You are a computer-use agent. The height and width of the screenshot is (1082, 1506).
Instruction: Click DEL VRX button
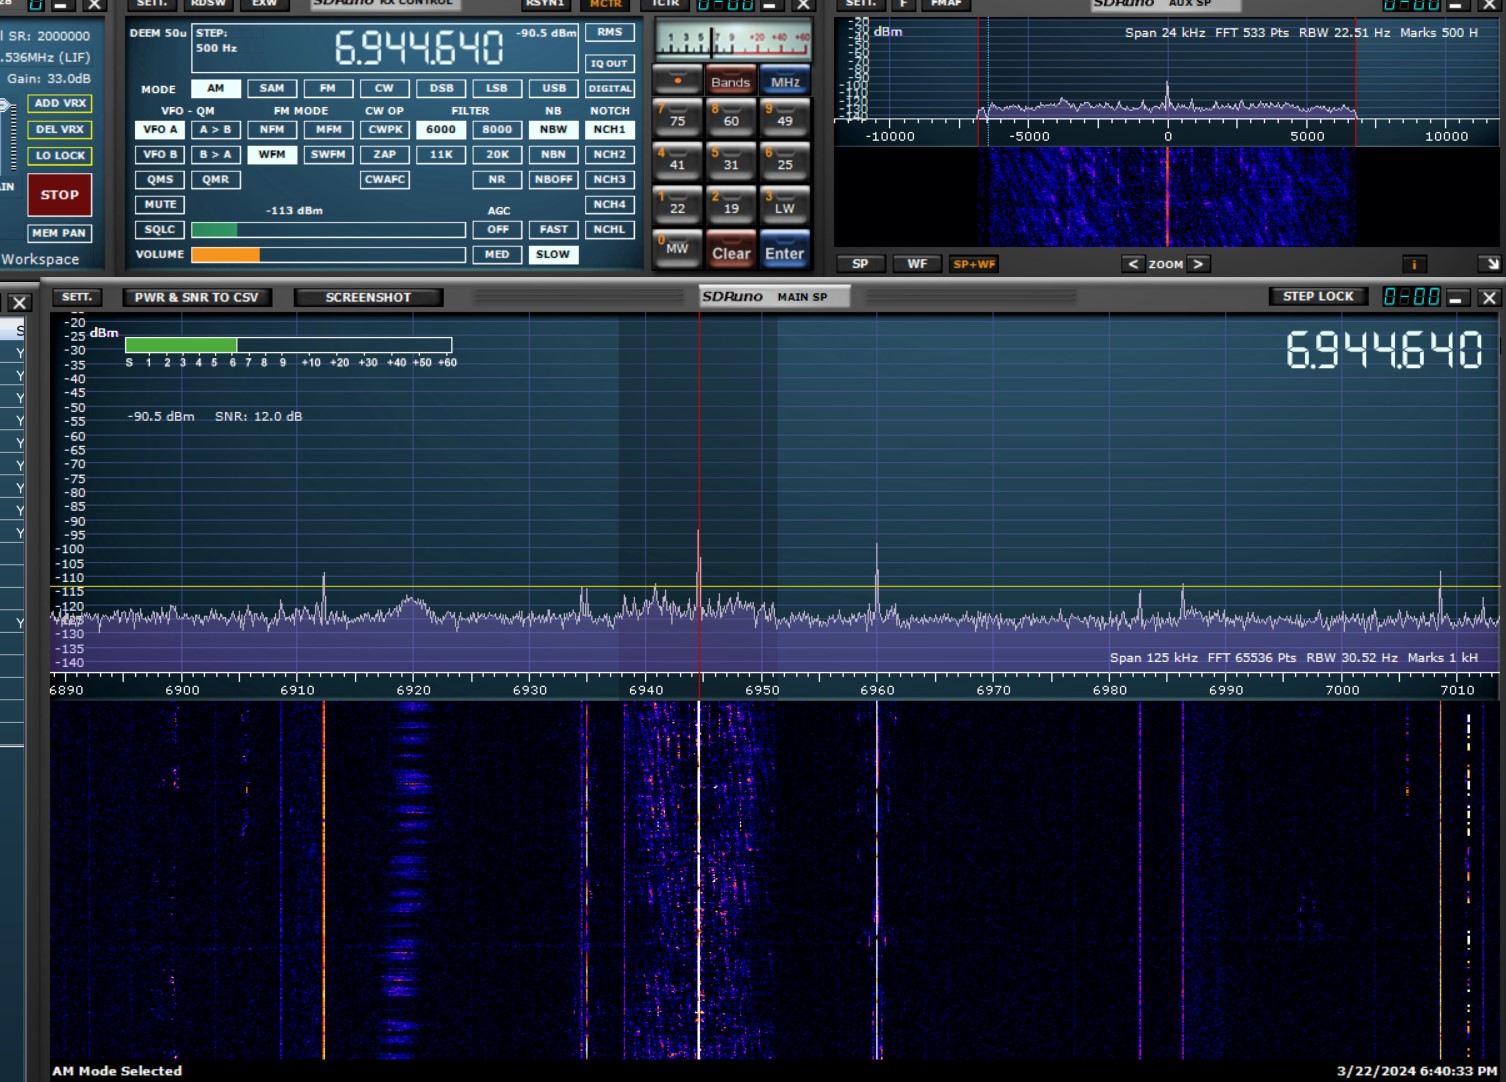pos(60,129)
